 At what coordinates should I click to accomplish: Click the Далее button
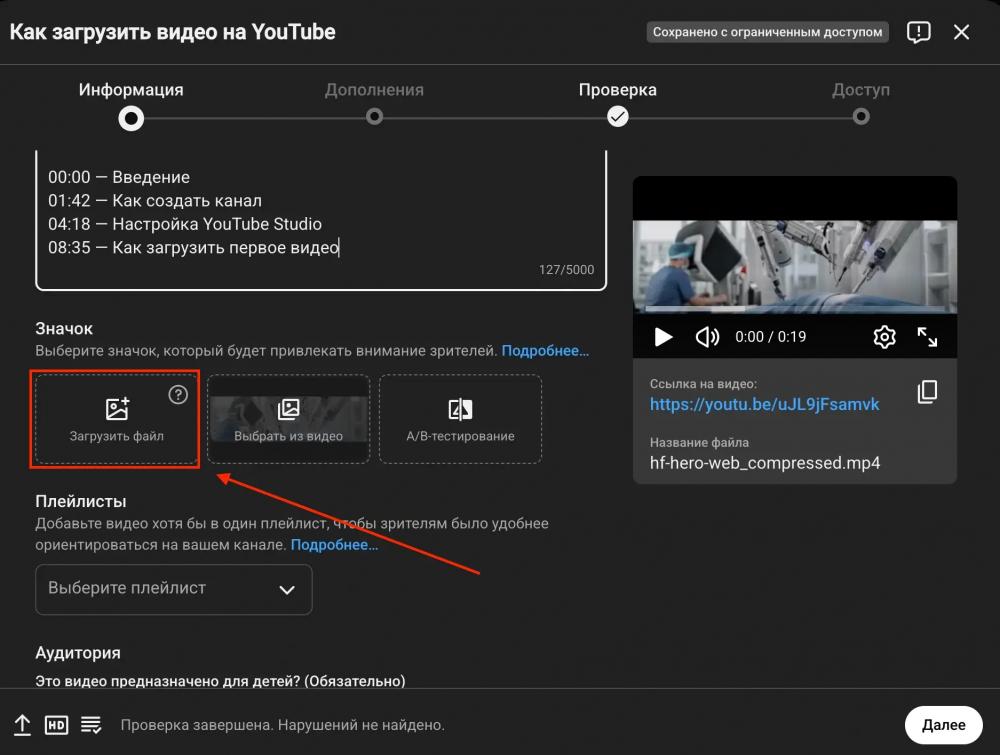tap(943, 725)
